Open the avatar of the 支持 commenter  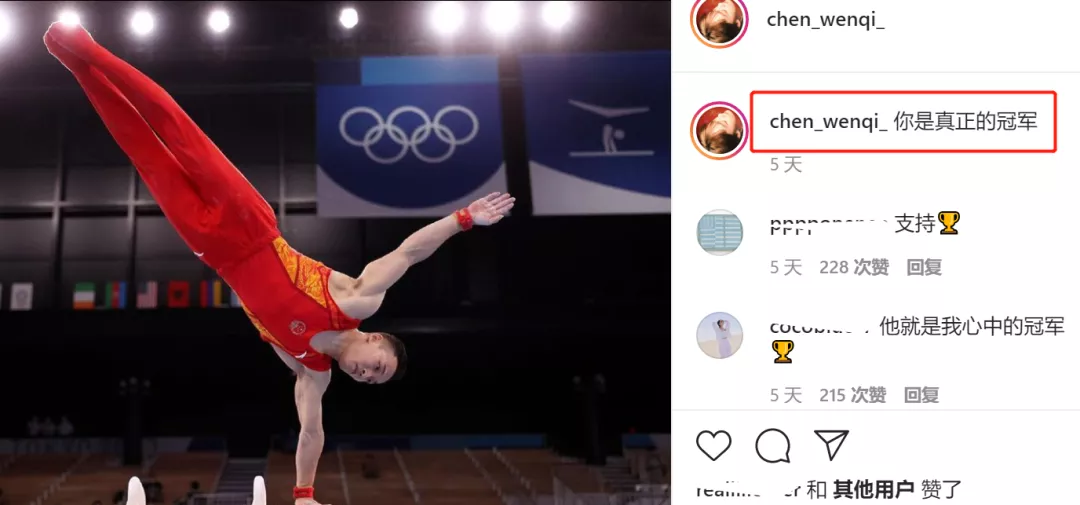point(720,232)
